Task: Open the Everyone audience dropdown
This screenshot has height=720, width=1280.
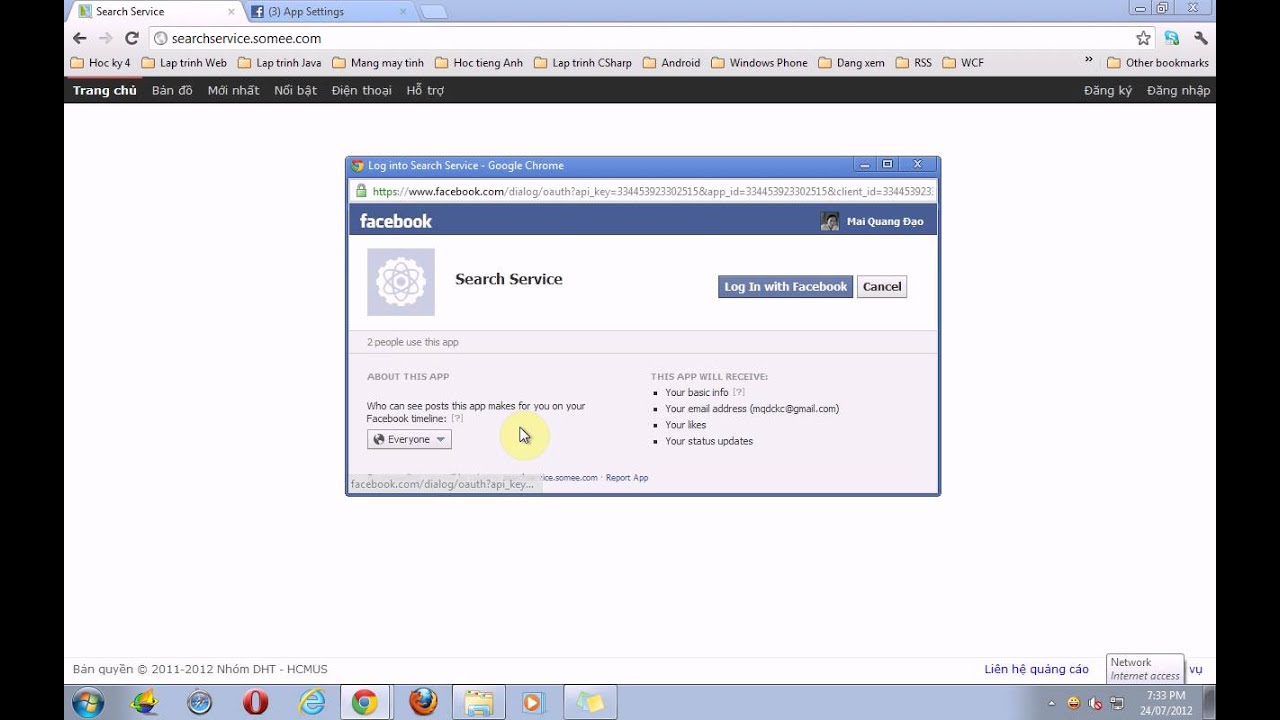Action: pyautogui.click(x=409, y=439)
